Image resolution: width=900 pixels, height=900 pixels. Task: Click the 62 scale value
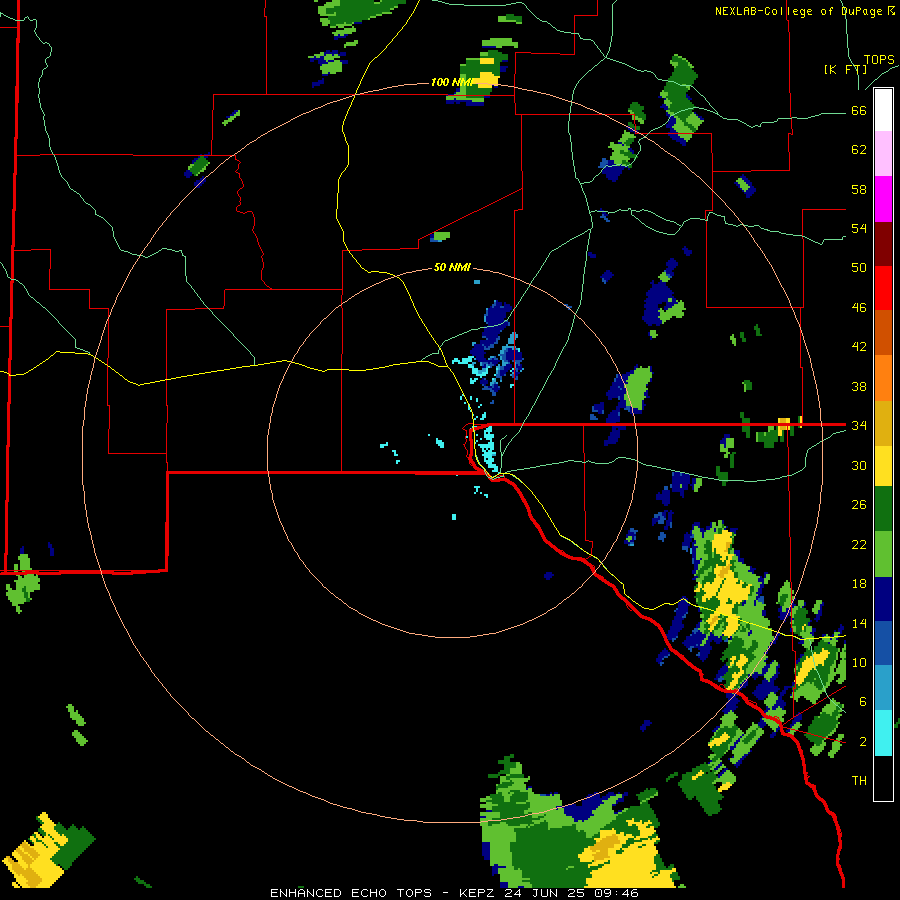pos(859,150)
